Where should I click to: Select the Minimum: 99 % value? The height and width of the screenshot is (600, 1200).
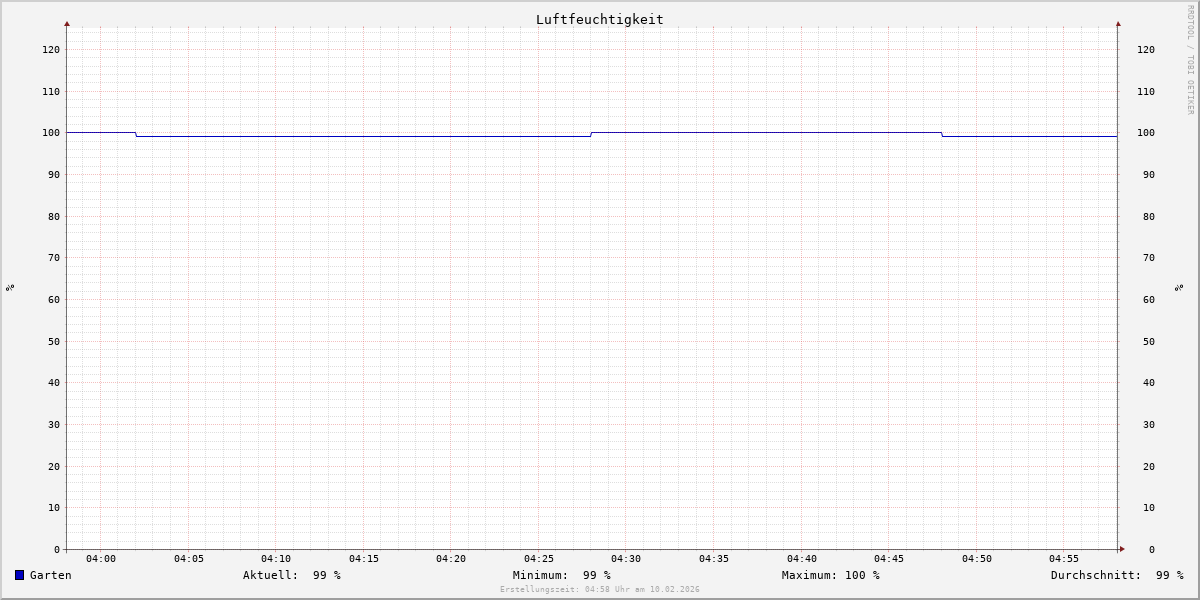(562, 575)
